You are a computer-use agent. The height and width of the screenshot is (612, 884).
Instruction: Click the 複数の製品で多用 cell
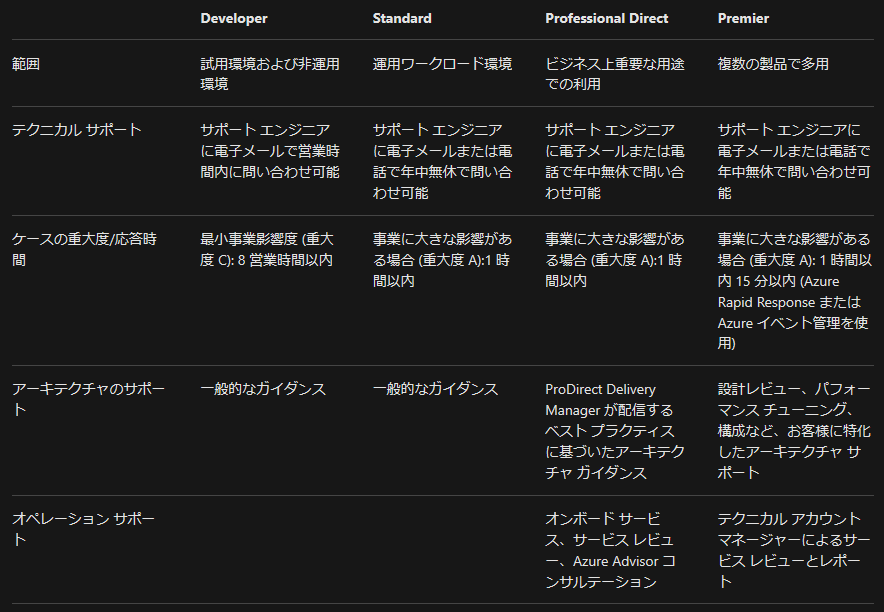(x=773, y=64)
